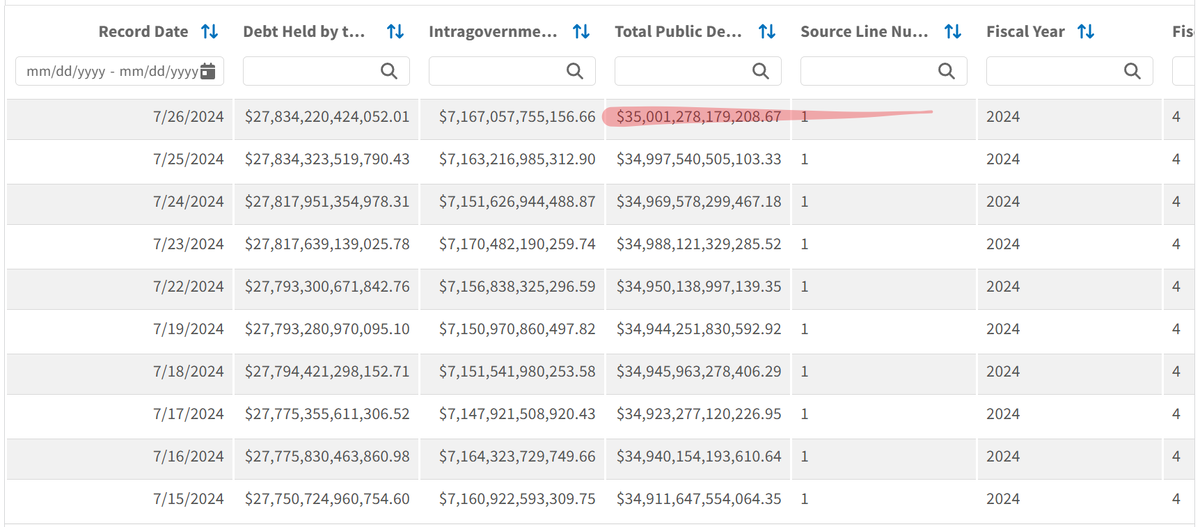Click the $27,775,355,611,306.52 public debt value

327,414
